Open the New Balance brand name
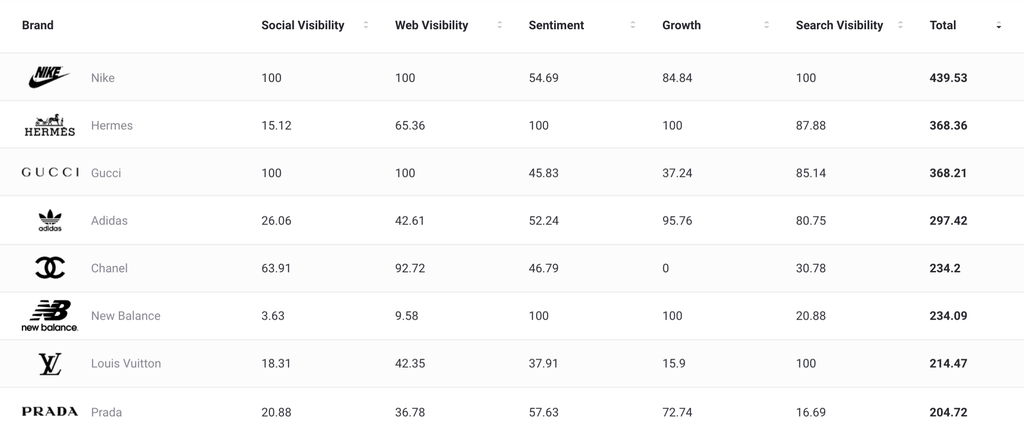The image size is (1024, 432). coord(126,316)
